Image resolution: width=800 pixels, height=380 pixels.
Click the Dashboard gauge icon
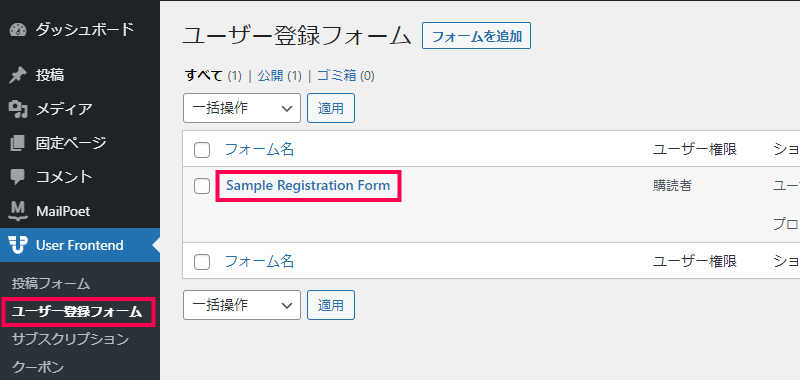coord(18,30)
